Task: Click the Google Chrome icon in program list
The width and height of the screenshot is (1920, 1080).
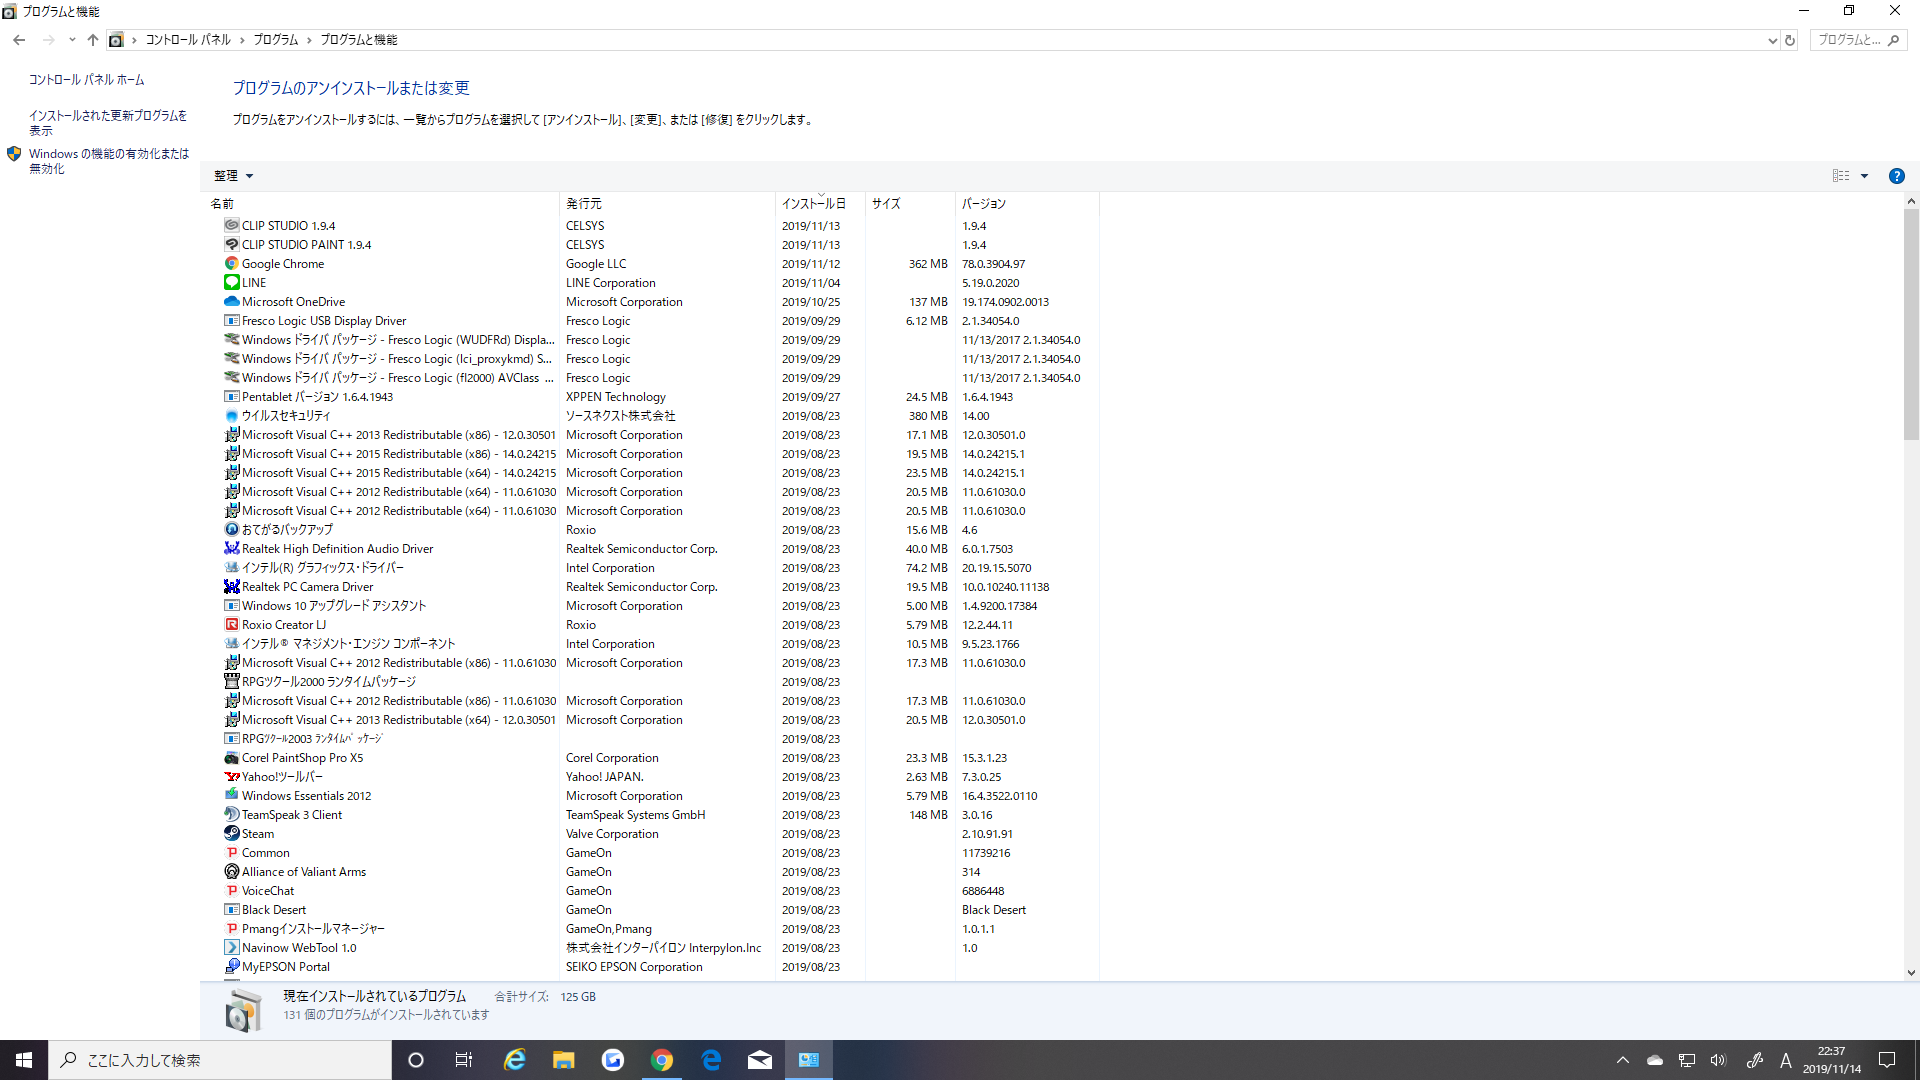Action: point(231,264)
